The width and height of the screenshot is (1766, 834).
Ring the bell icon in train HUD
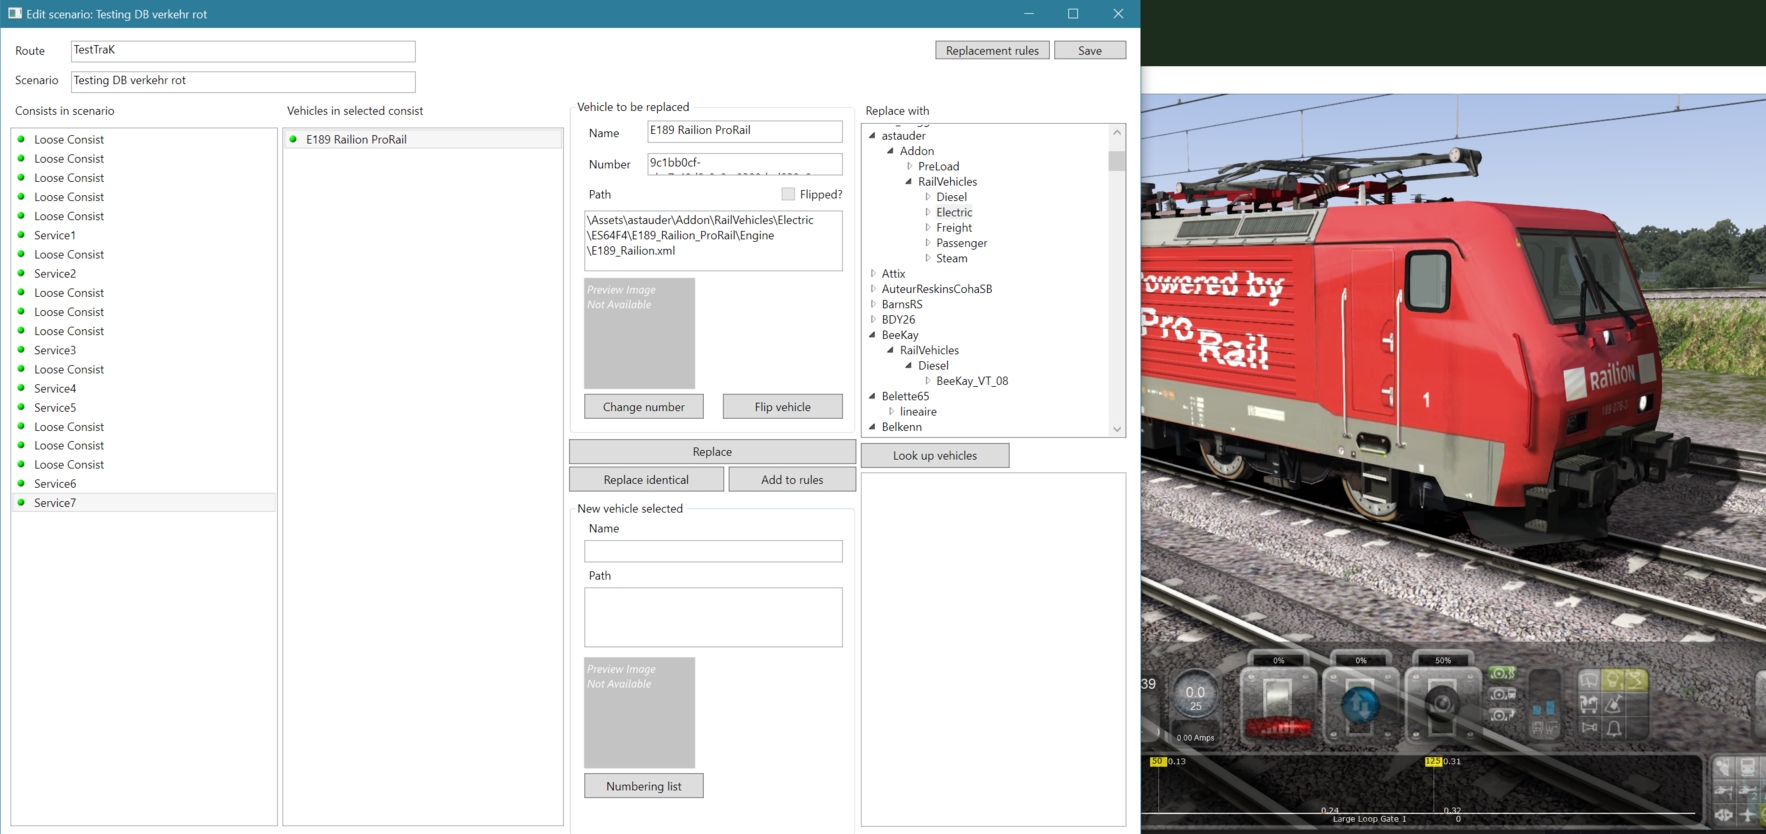point(1613,728)
